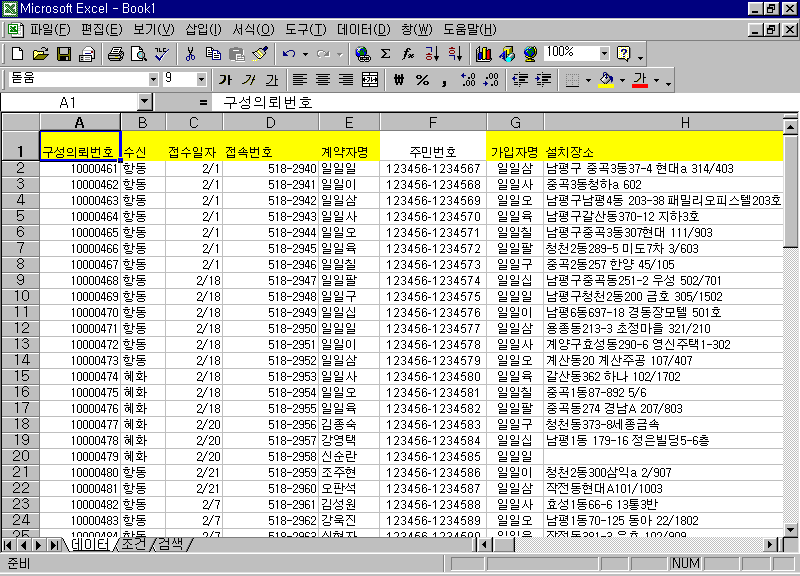800x576 pixels.
Task: Select row 10 header
Action: [20, 296]
